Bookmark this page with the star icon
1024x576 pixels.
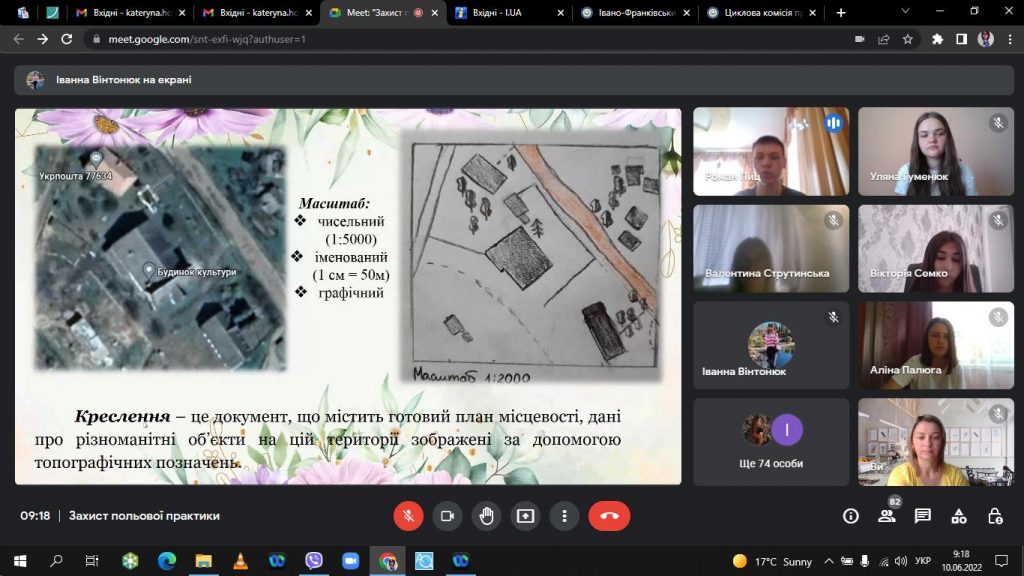[x=908, y=39]
